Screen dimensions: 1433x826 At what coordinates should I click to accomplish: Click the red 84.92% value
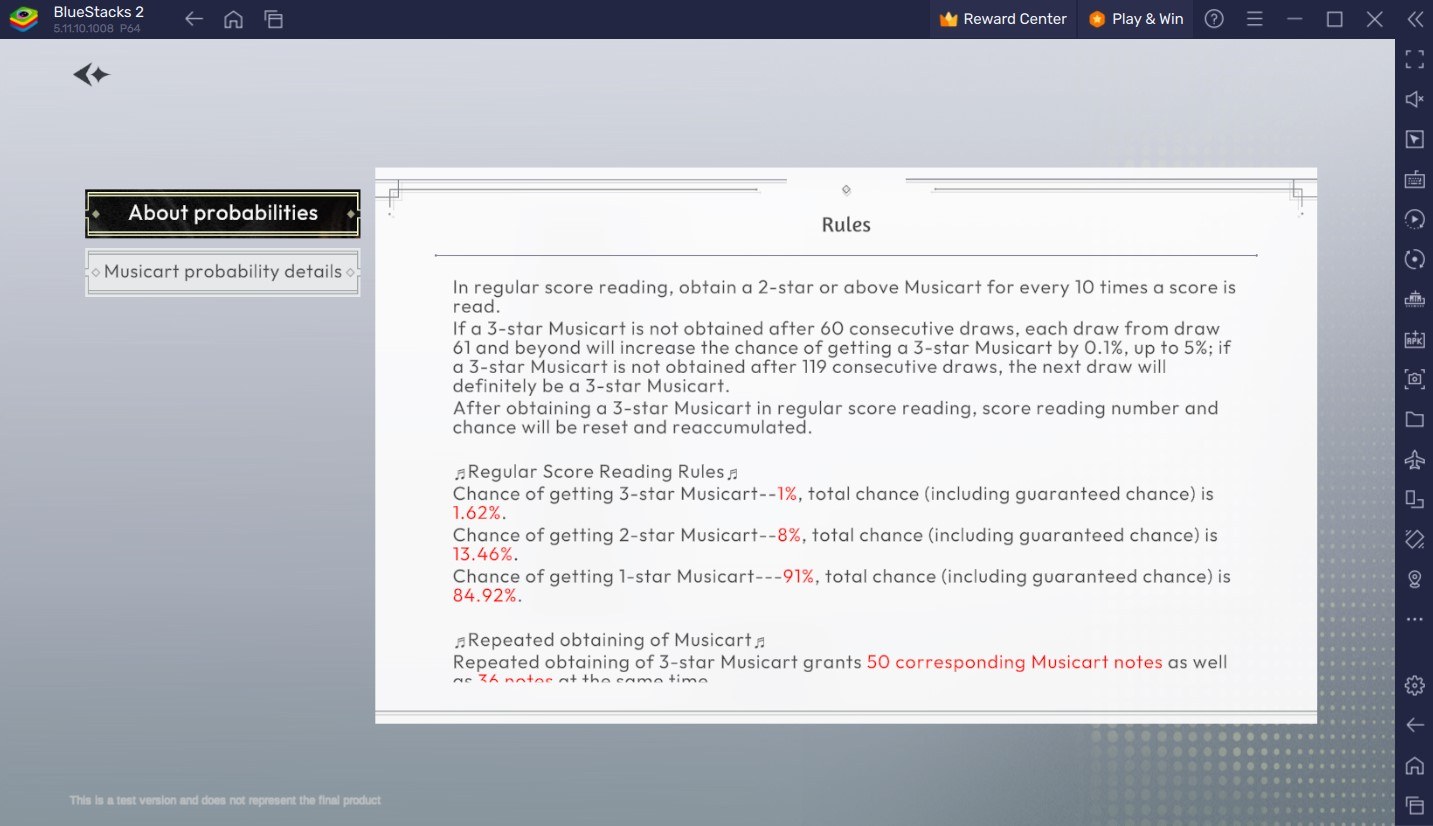pos(487,596)
